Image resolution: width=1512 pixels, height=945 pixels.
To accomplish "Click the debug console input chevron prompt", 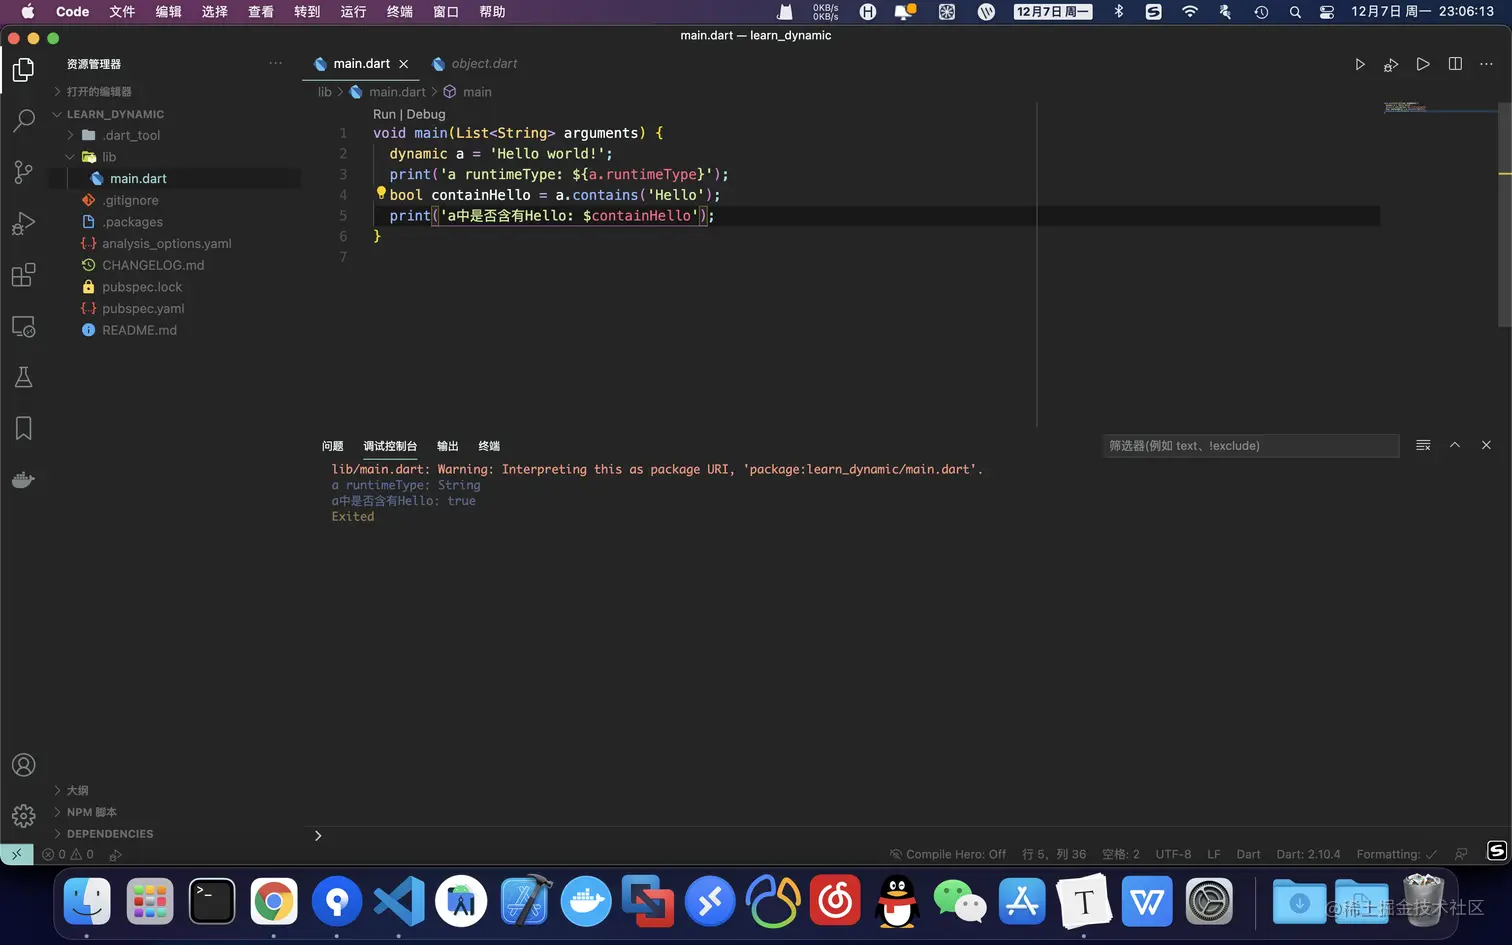I will coord(318,835).
